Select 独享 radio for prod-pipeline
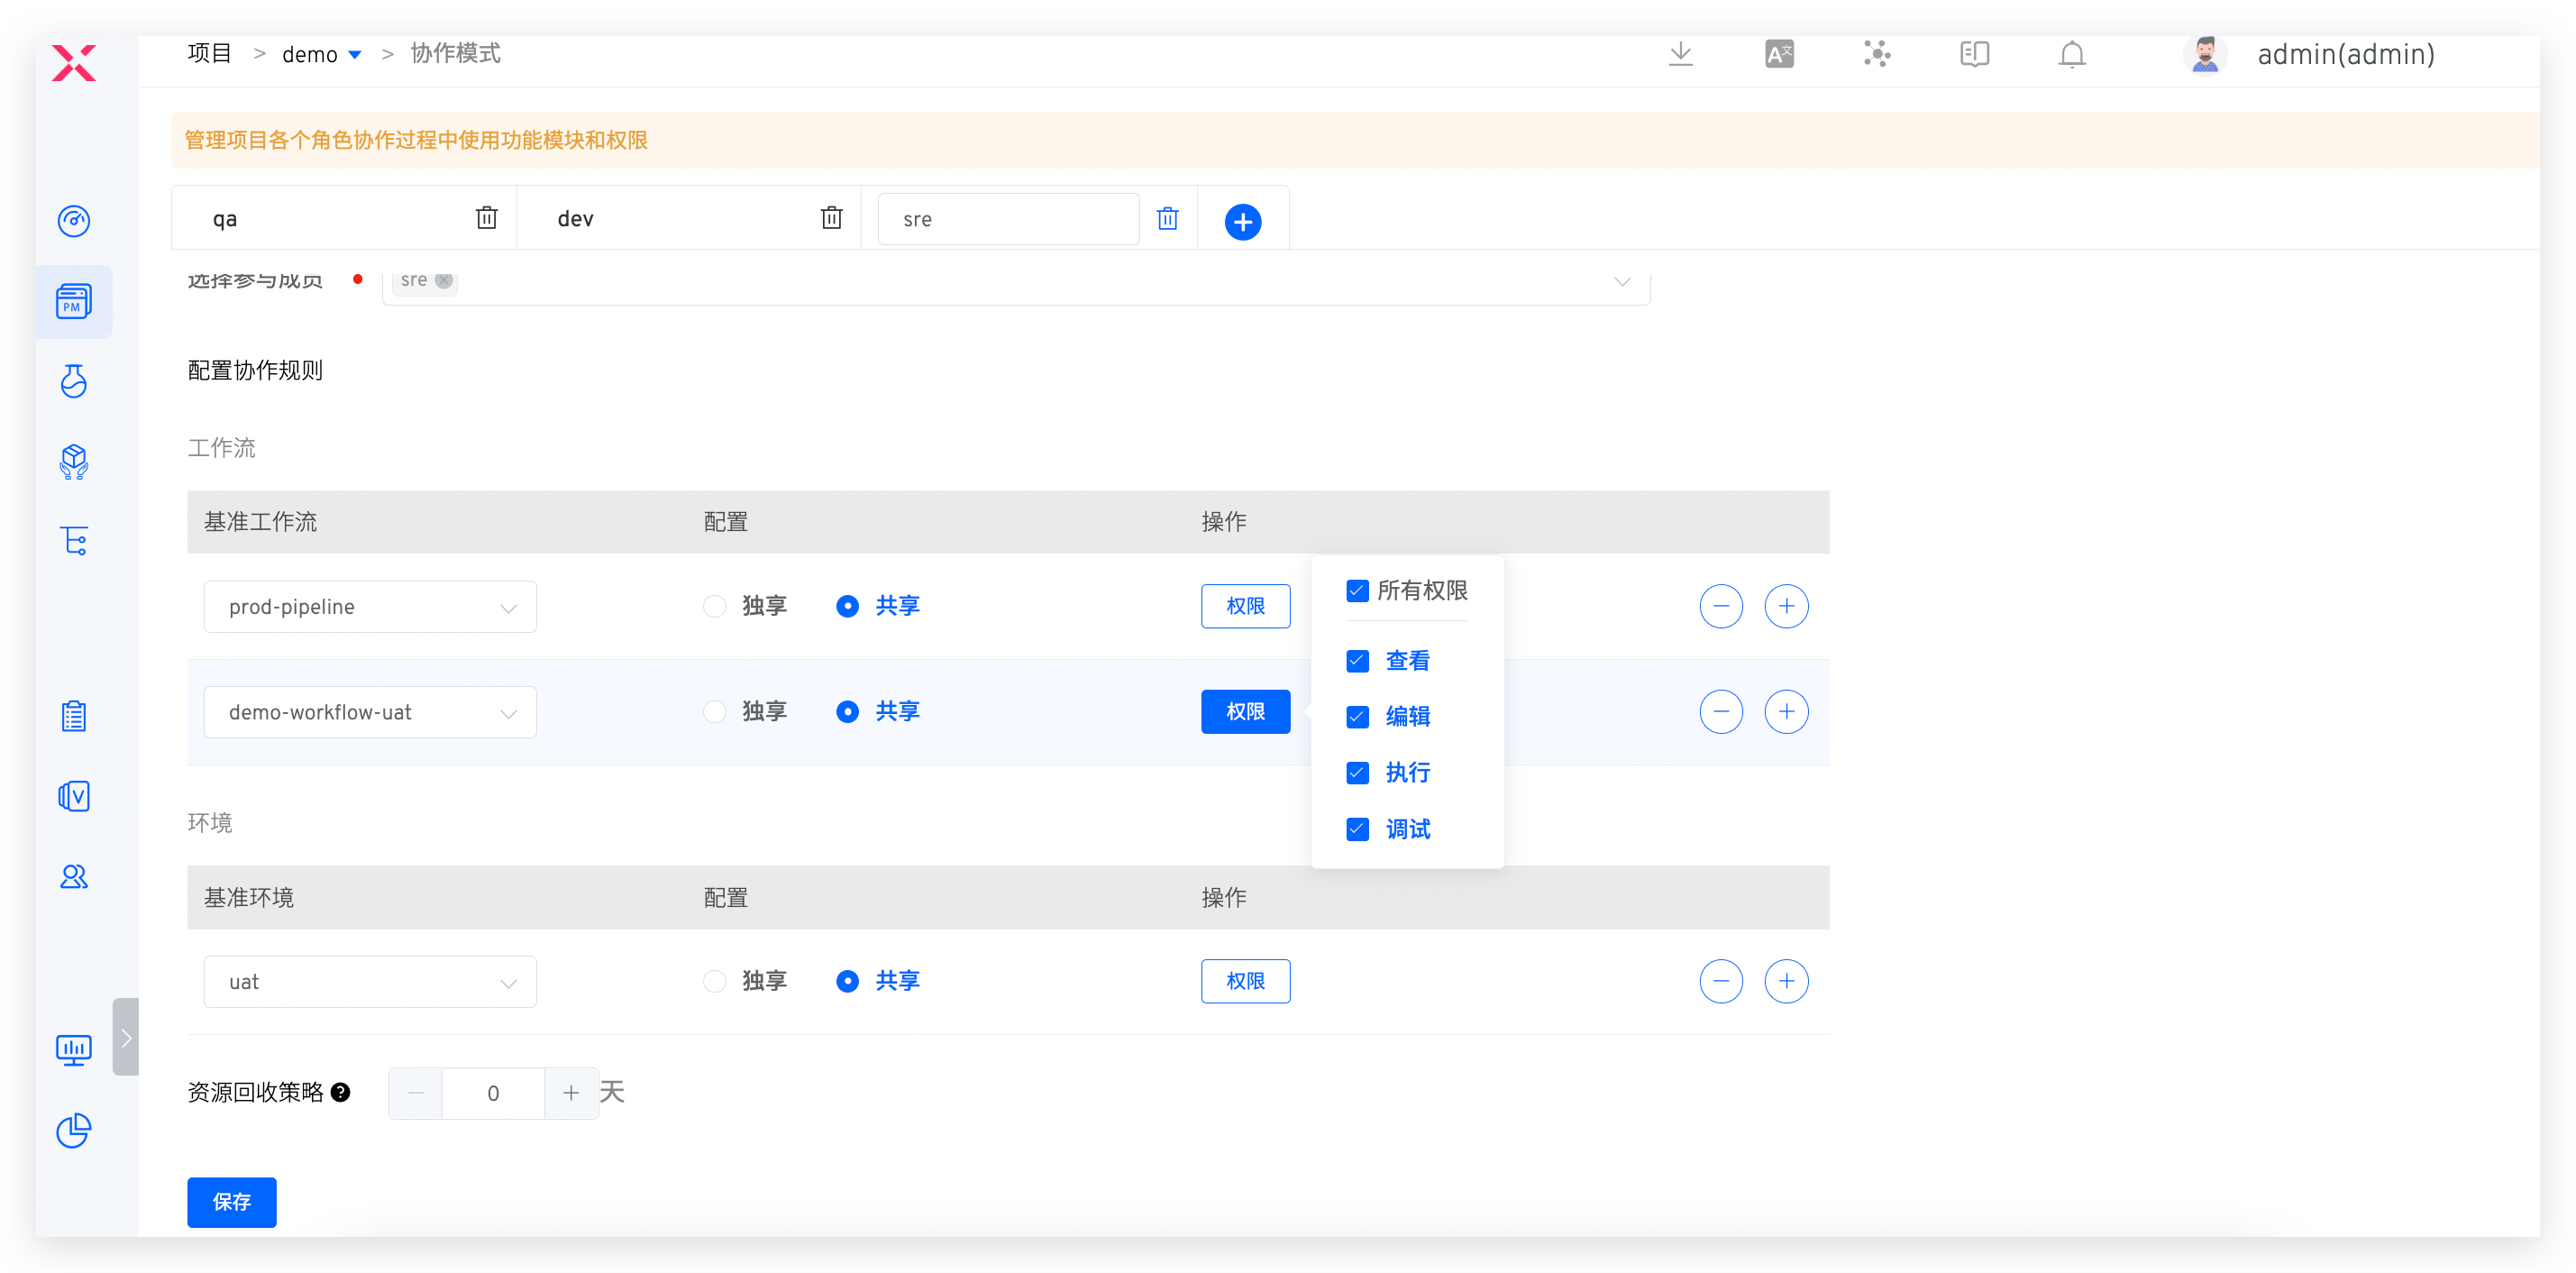Viewport: 2576px width, 1273px height. (714, 606)
